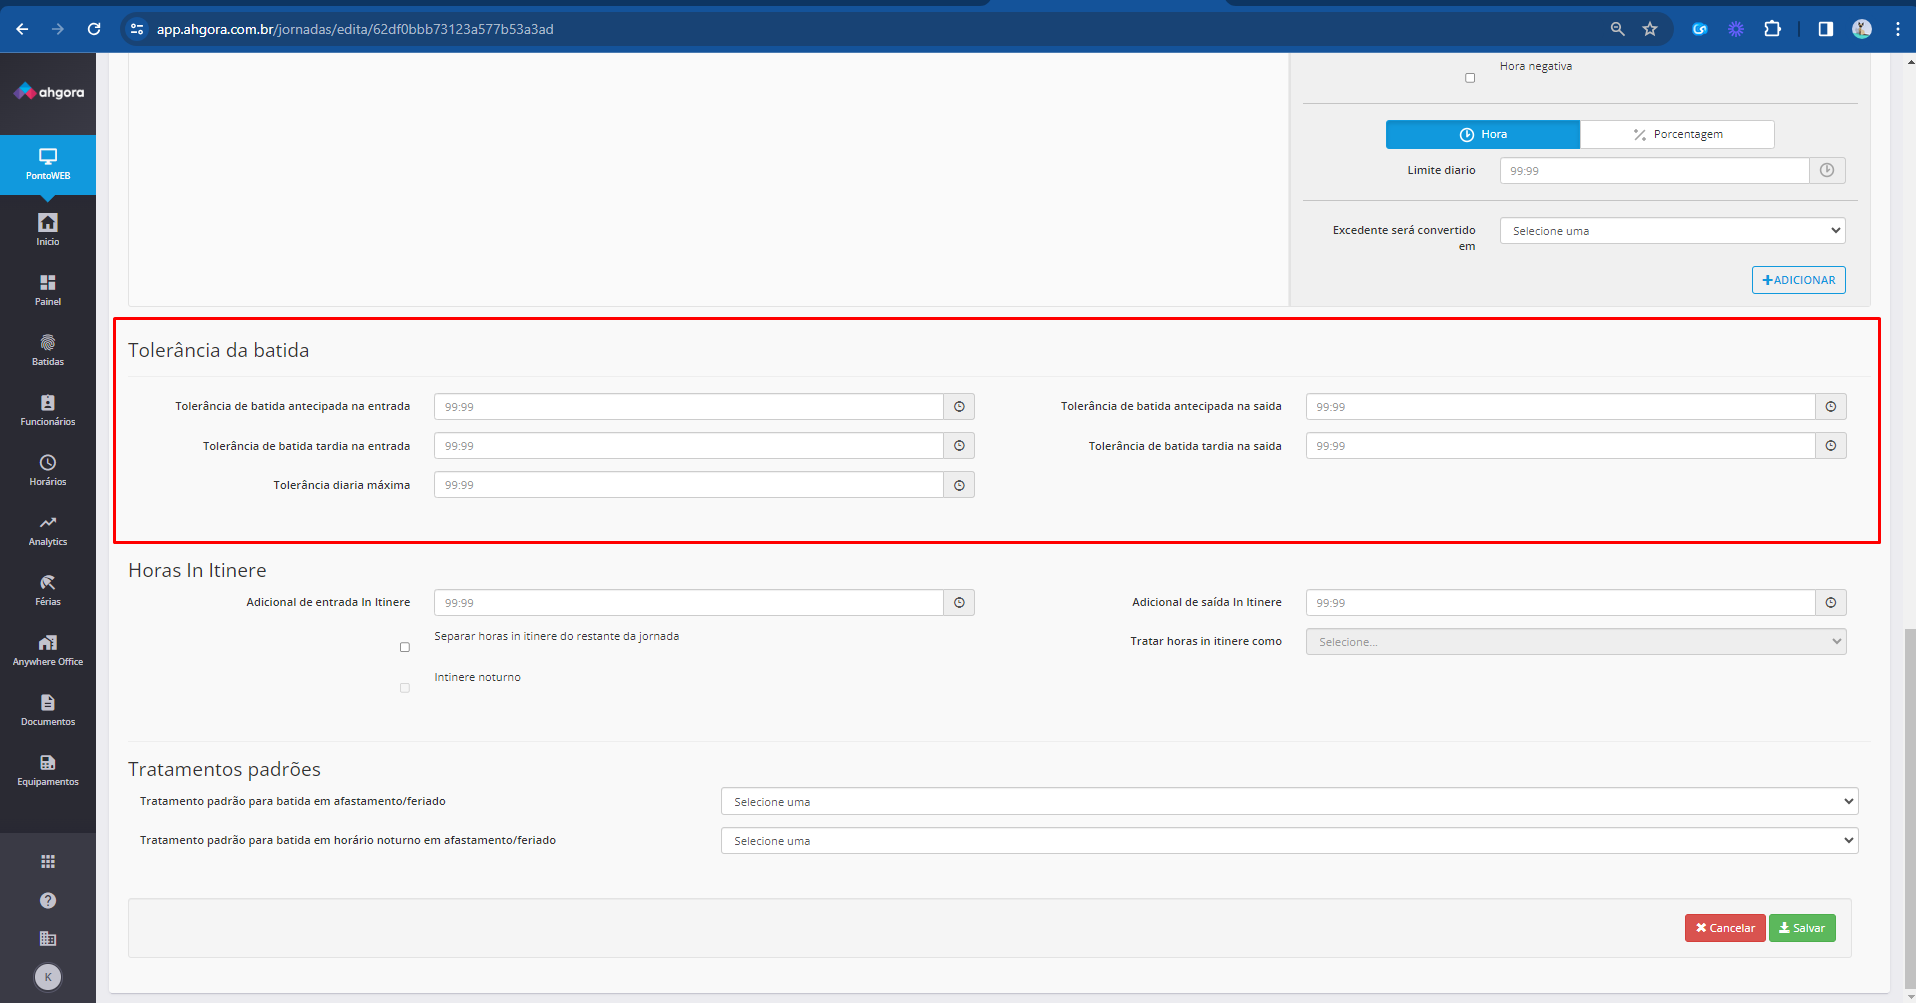
Task: Click clock icon for Limite diario
Action: (x=1827, y=171)
